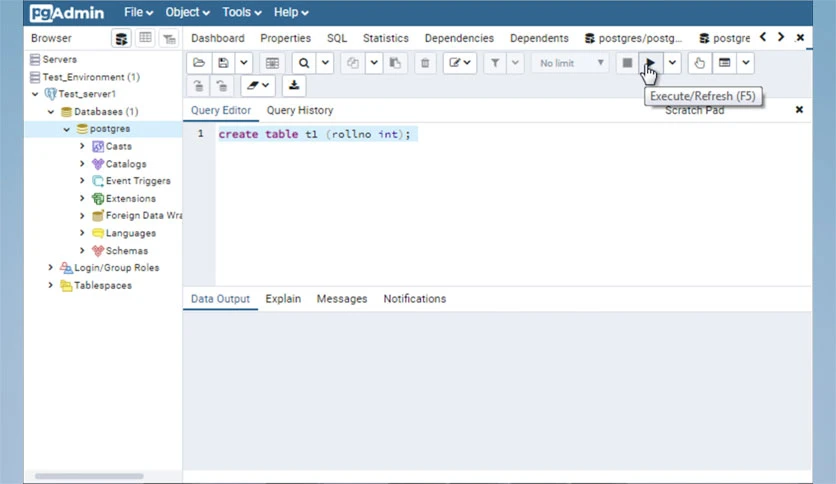The height and width of the screenshot is (484, 836).
Task: Click the View Data grid icon in Browser panel
Action: point(145,38)
